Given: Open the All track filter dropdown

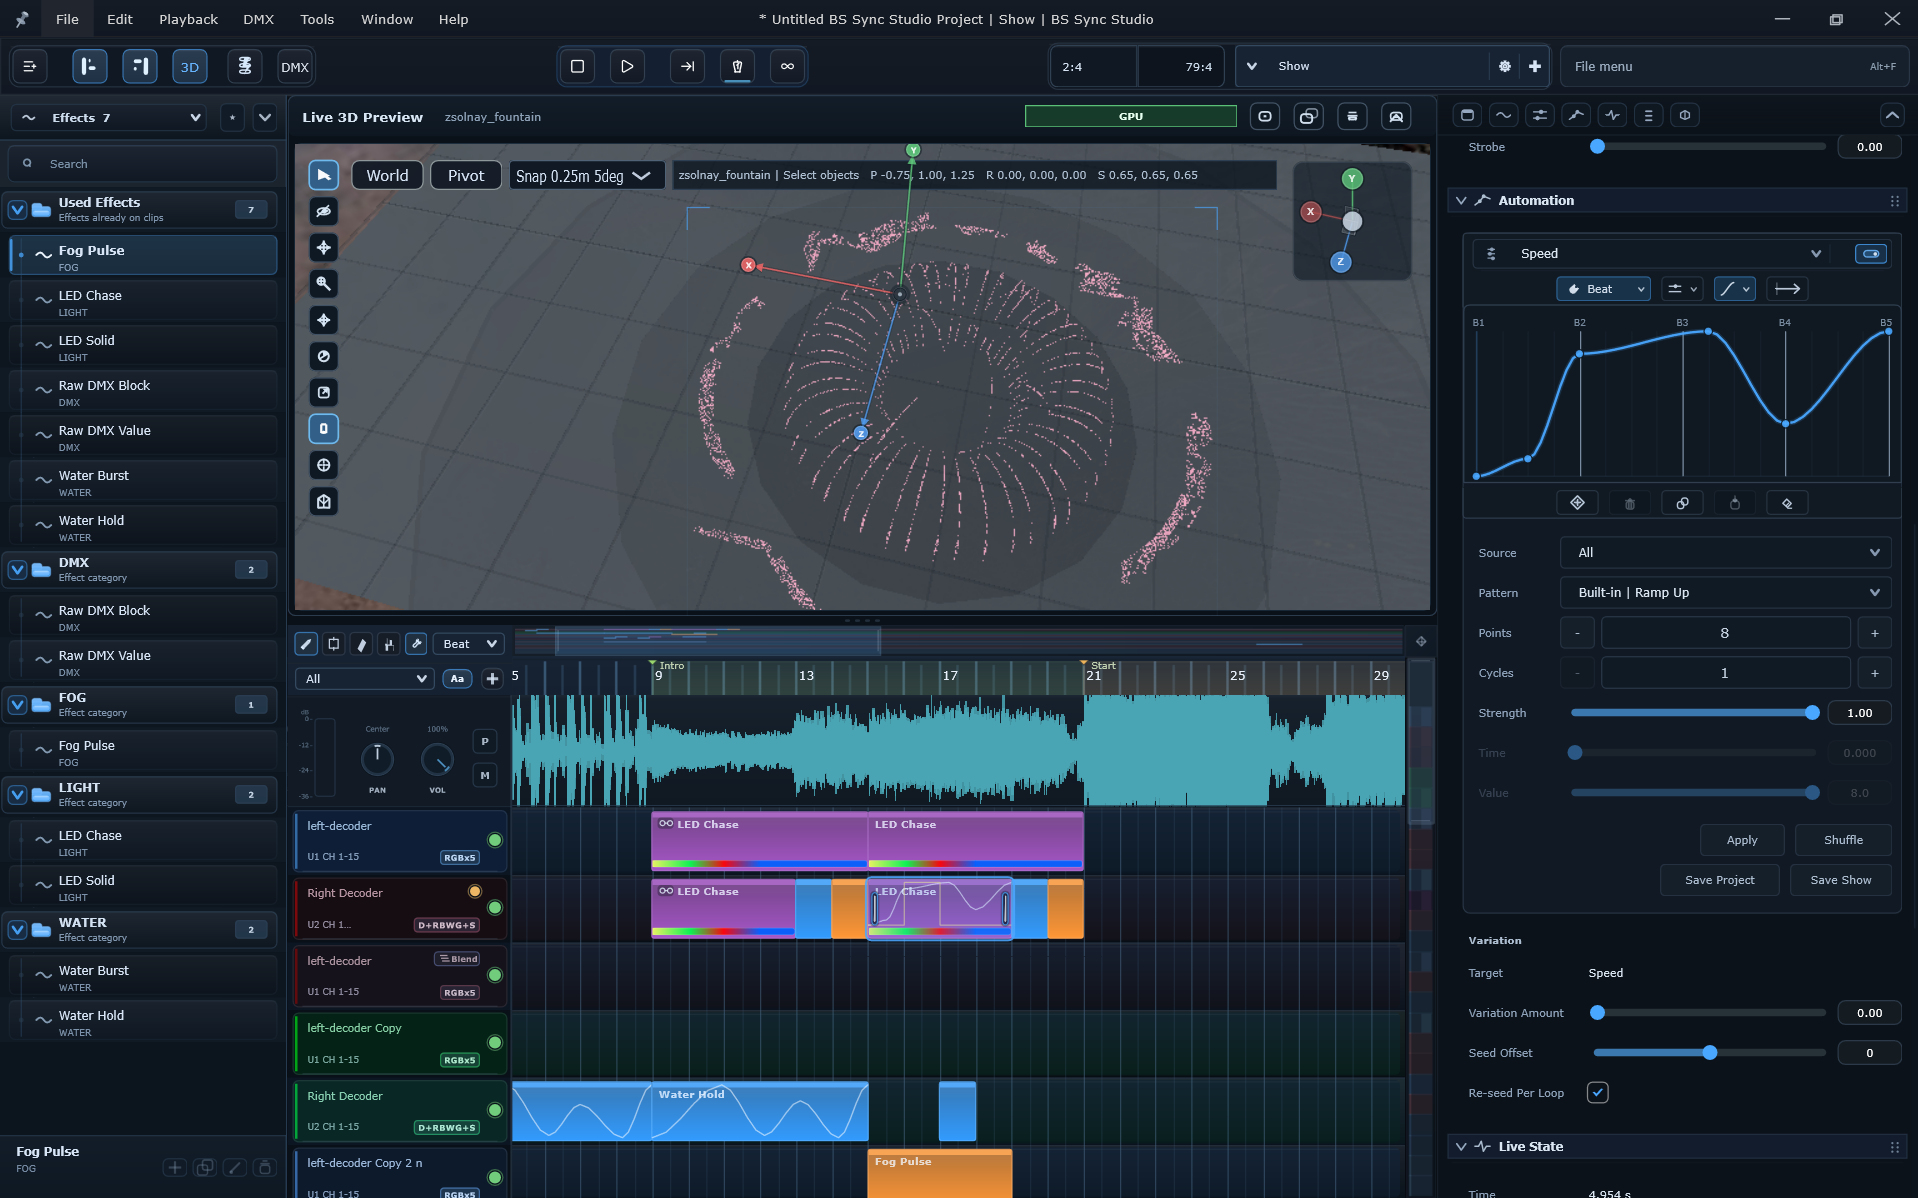Looking at the screenshot, I should point(364,679).
